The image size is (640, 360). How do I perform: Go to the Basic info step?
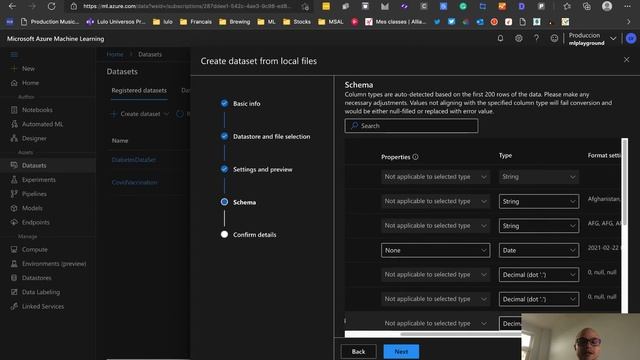[x=247, y=104]
